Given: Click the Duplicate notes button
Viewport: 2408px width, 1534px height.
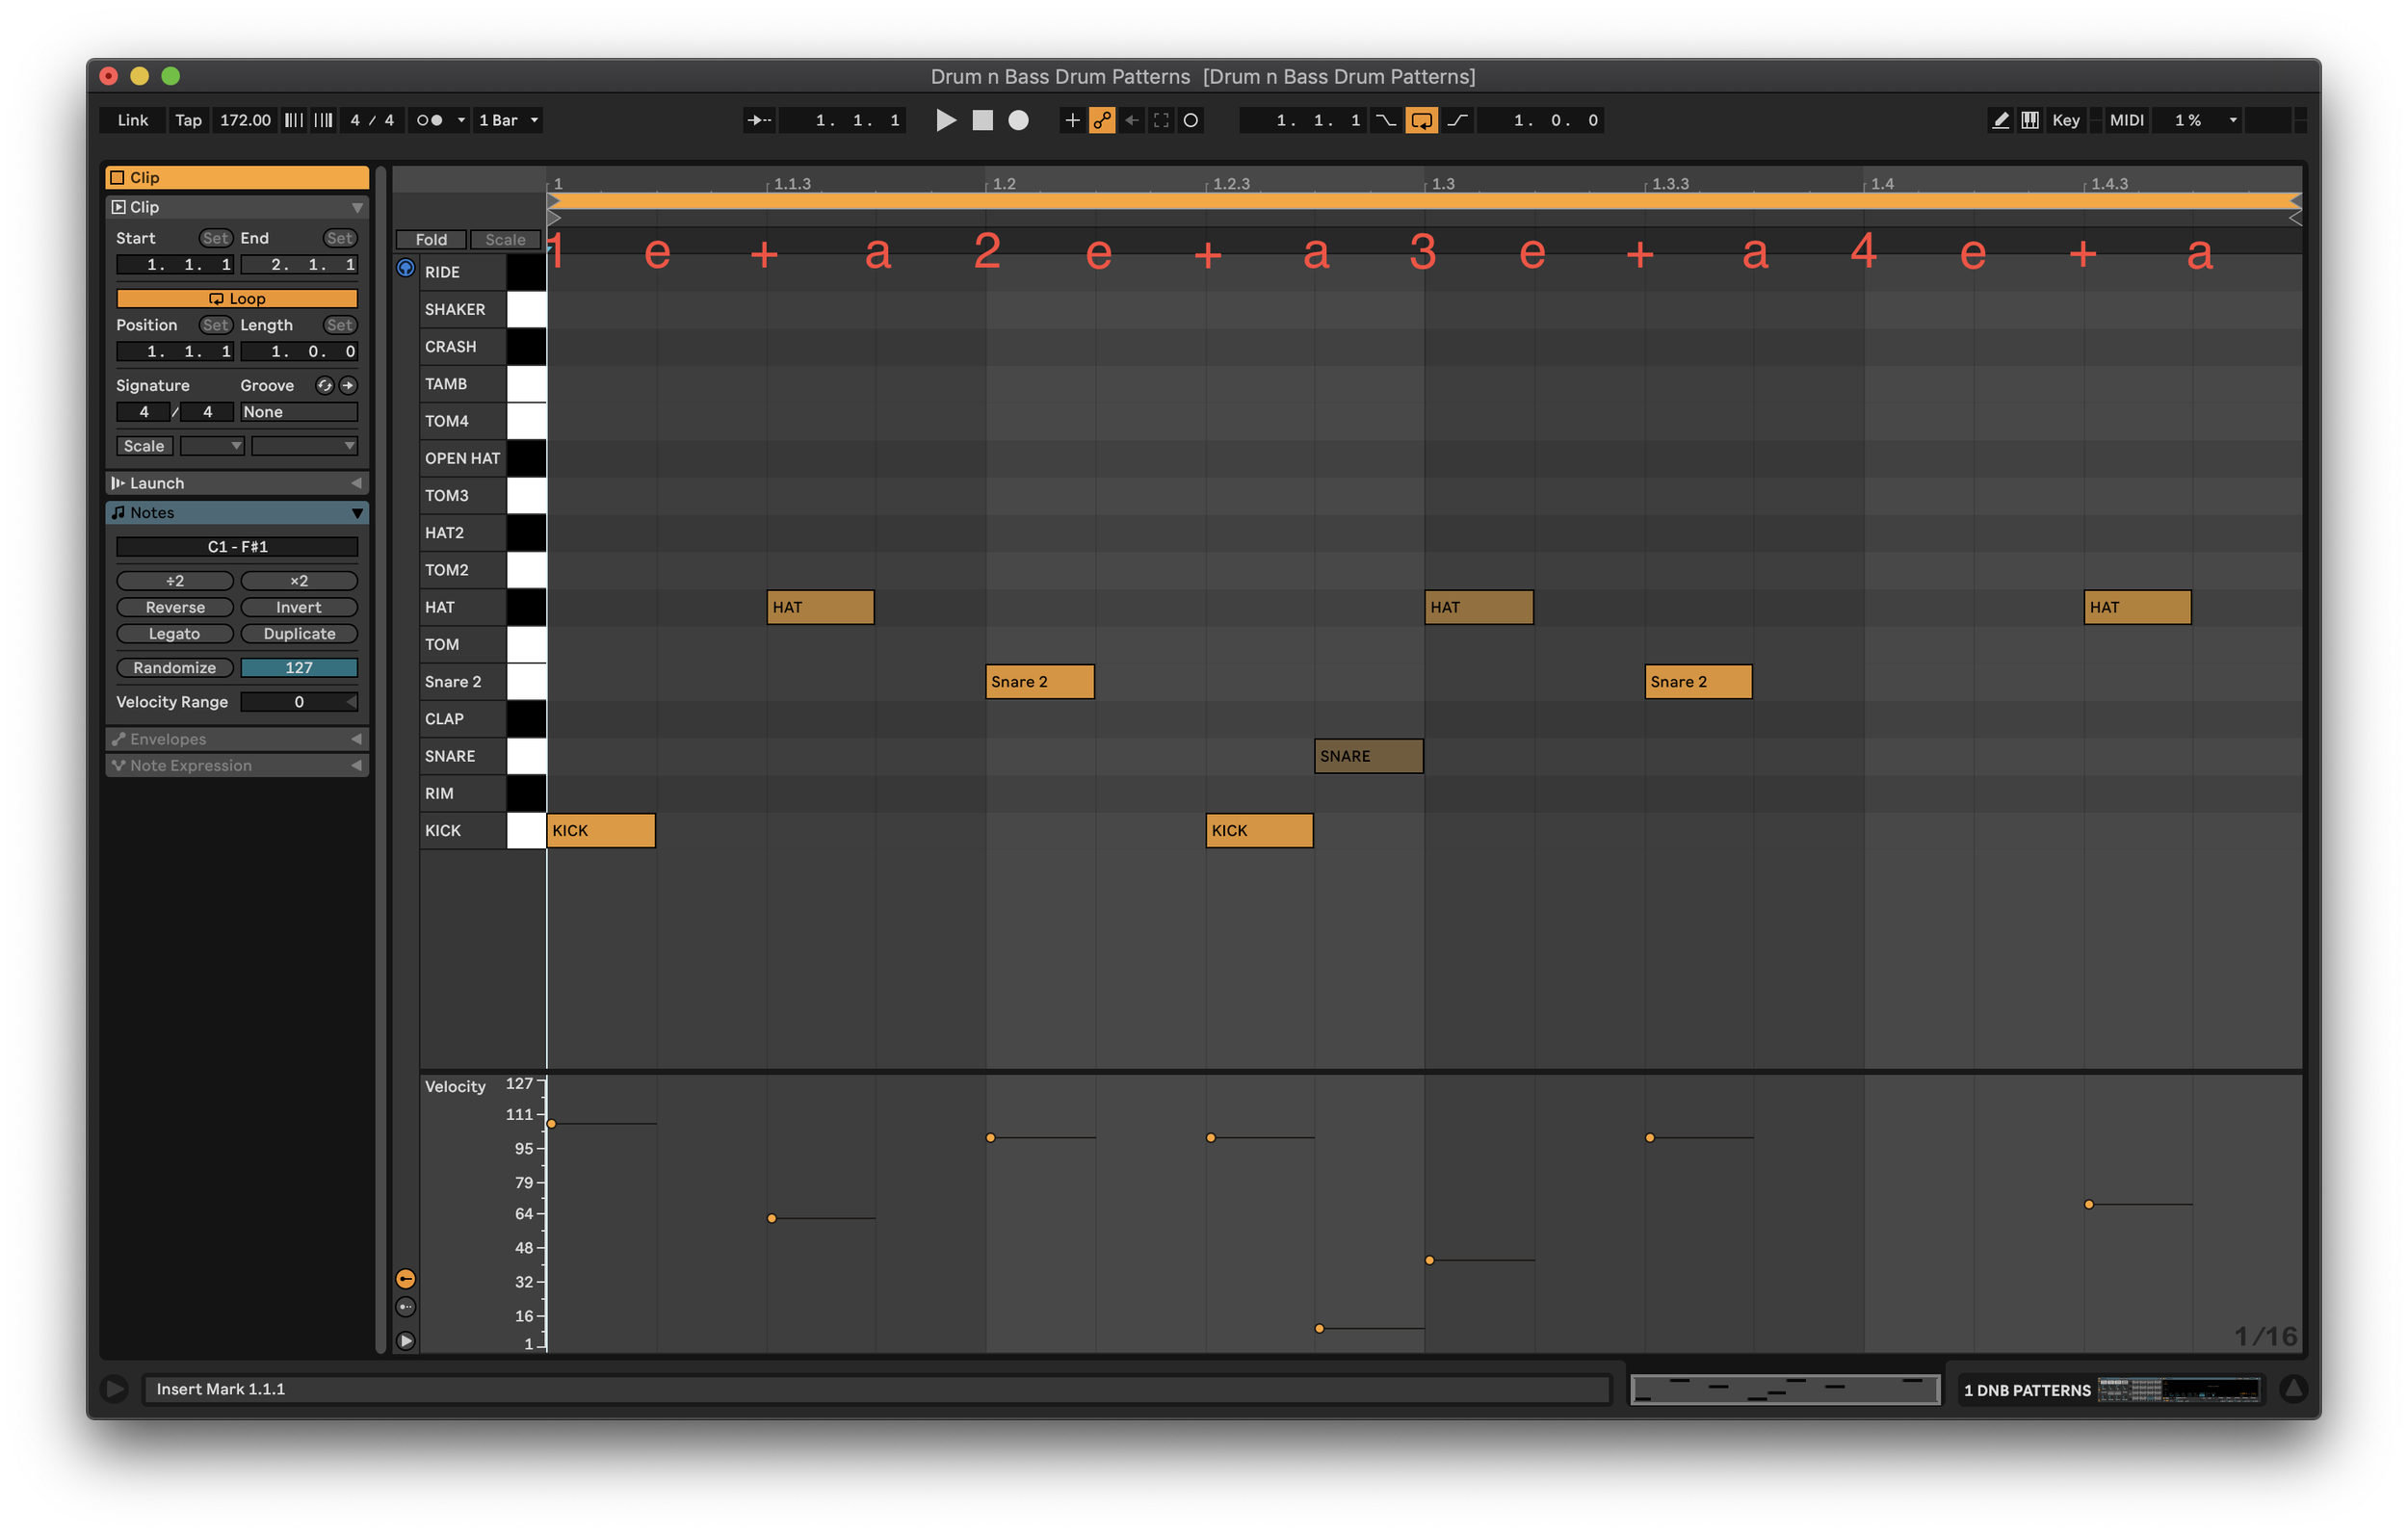Looking at the screenshot, I should (299, 634).
